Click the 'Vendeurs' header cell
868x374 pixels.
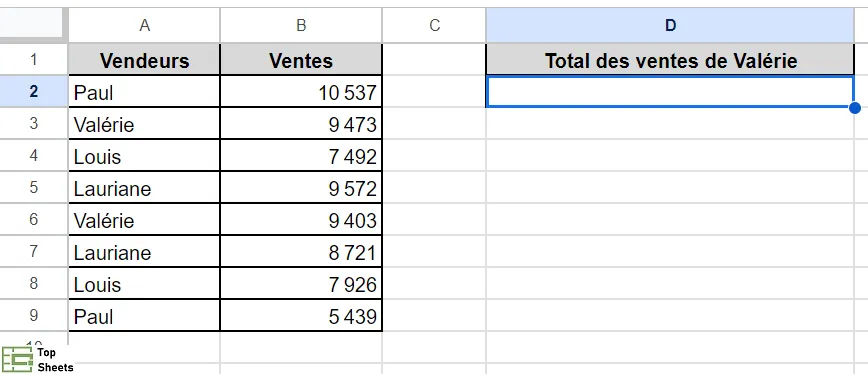144,60
